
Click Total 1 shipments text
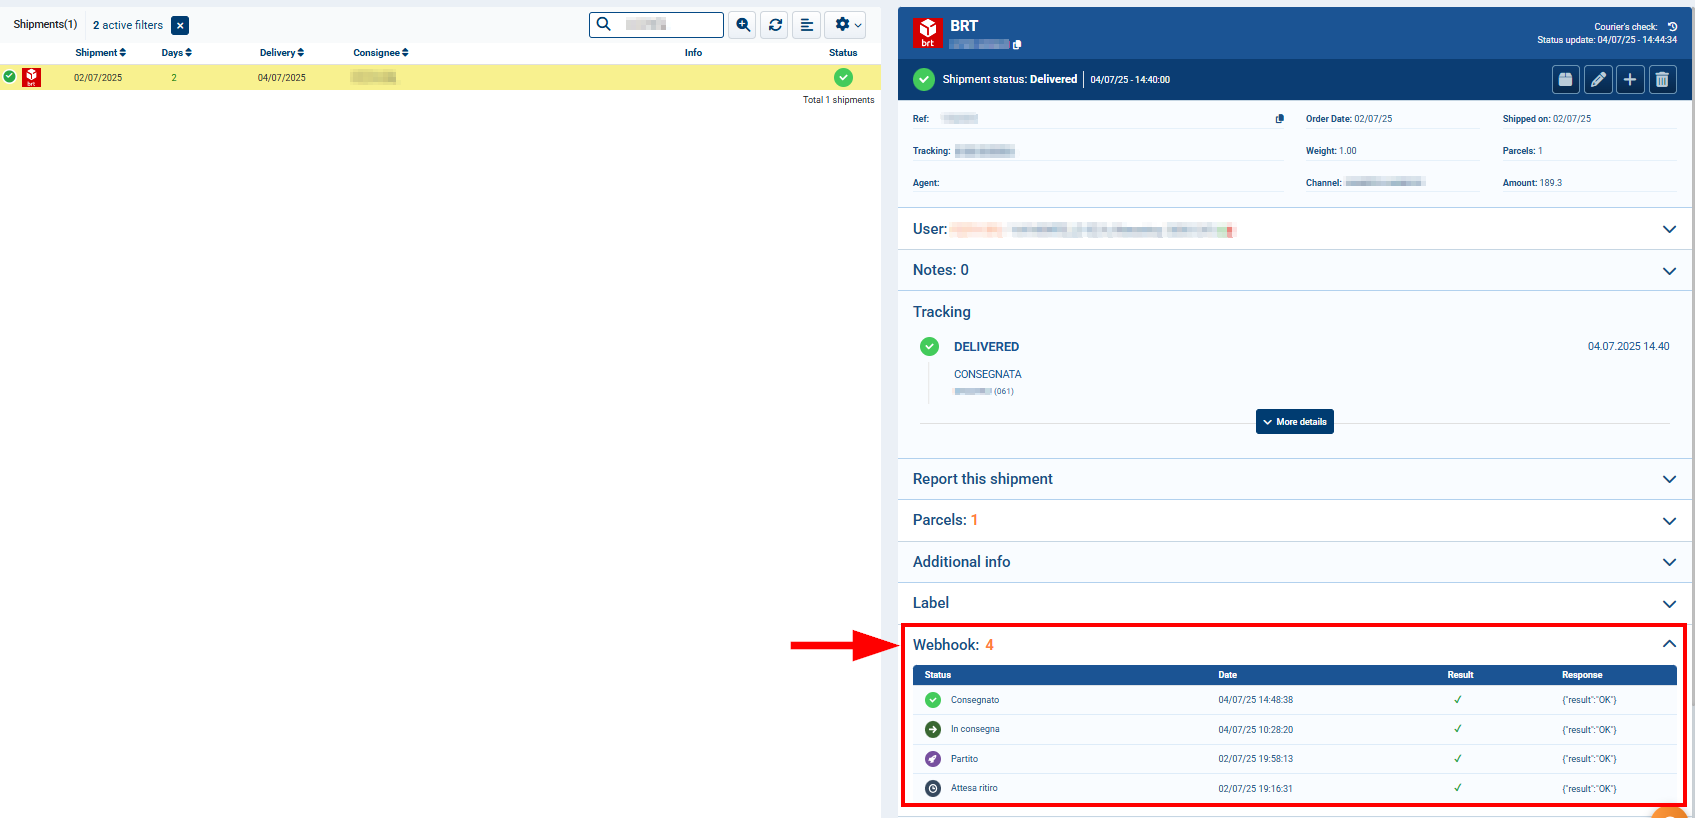point(838,100)
